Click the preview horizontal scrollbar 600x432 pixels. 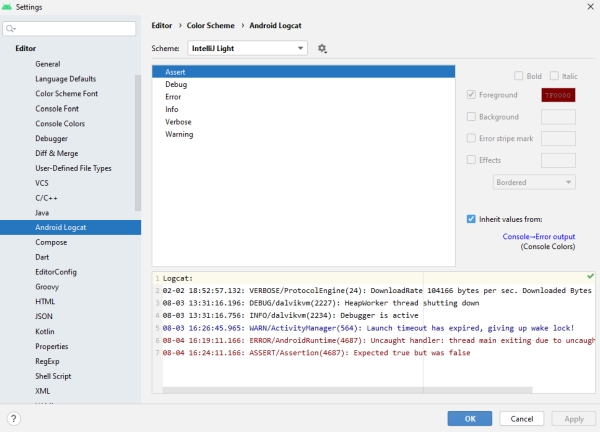(x=347, y=390)
